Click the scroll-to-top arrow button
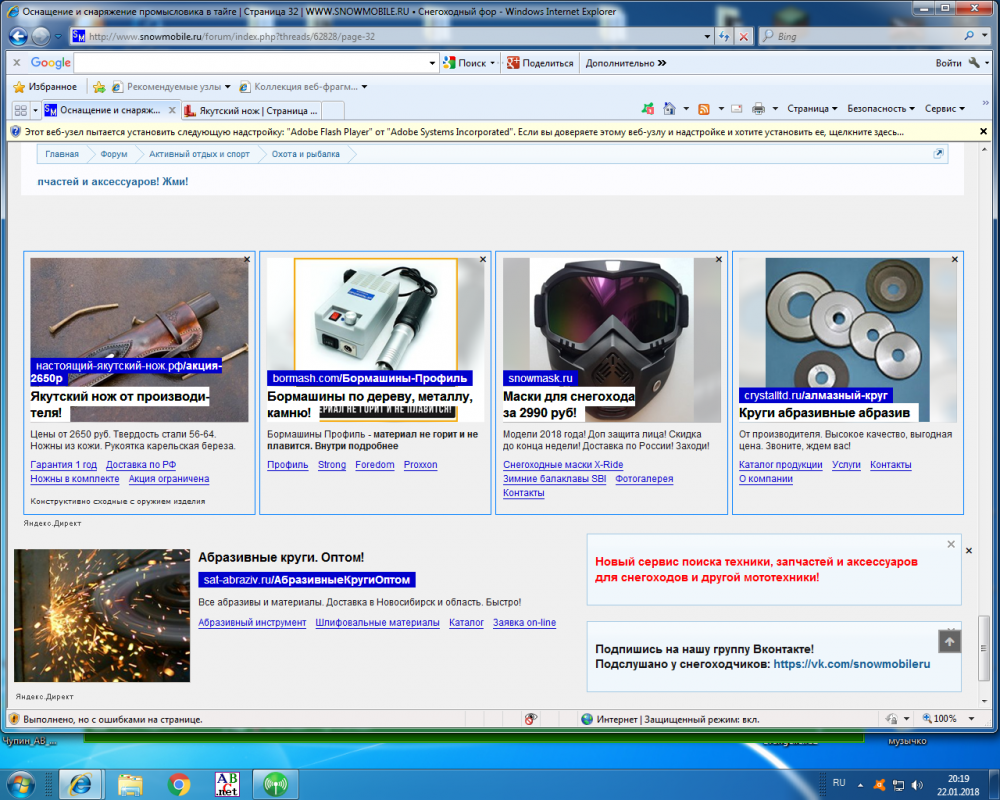 (949, 641)
